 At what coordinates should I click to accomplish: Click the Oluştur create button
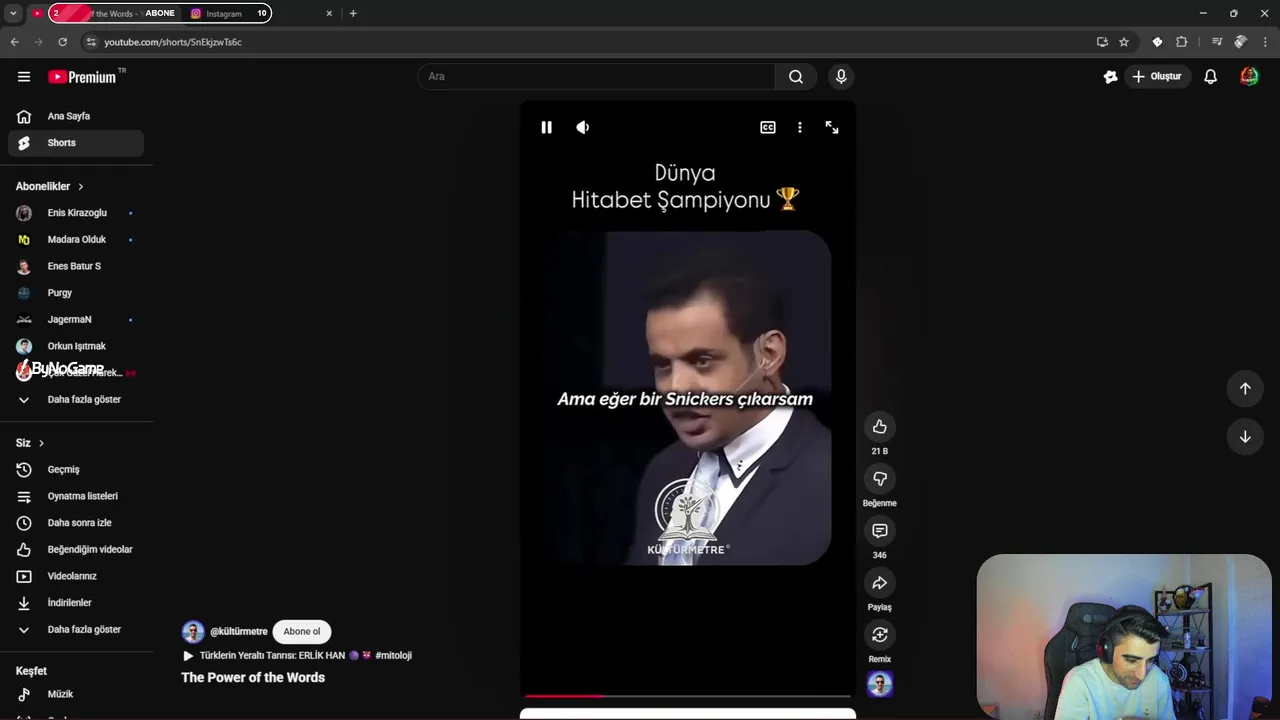(1156, 77)
